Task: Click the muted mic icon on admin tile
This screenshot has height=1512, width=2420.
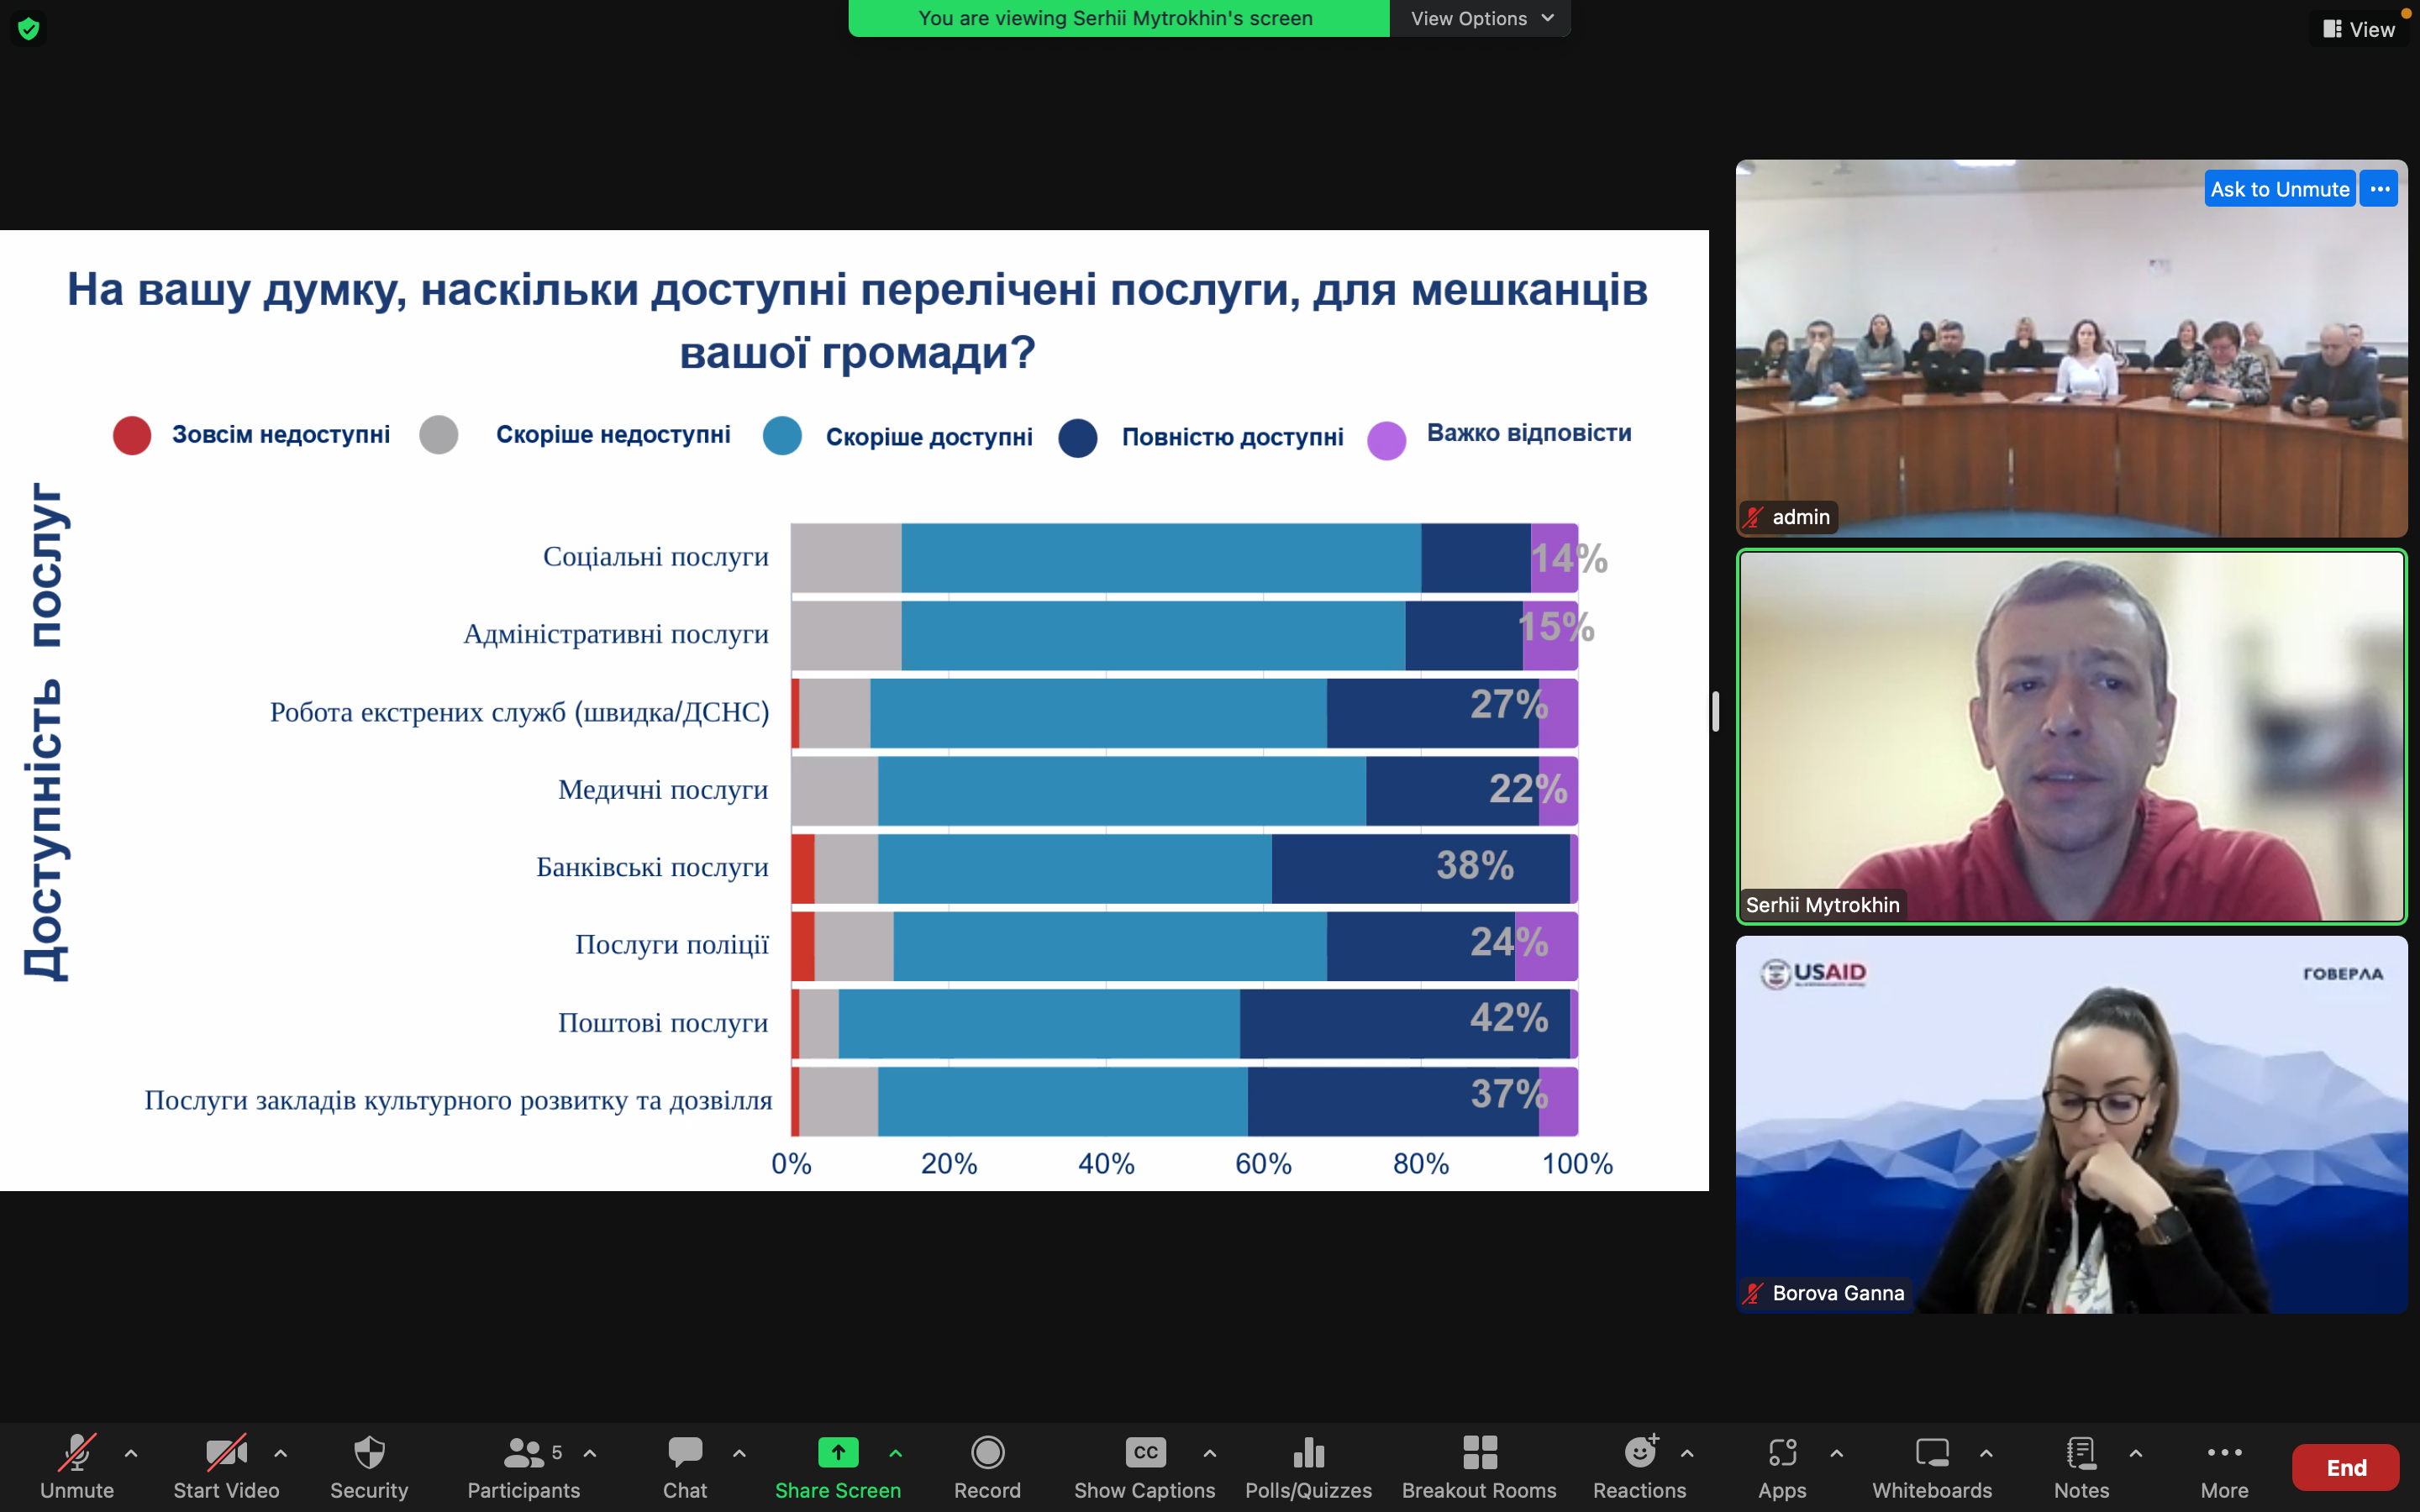Action: [x=1753, y=517]
